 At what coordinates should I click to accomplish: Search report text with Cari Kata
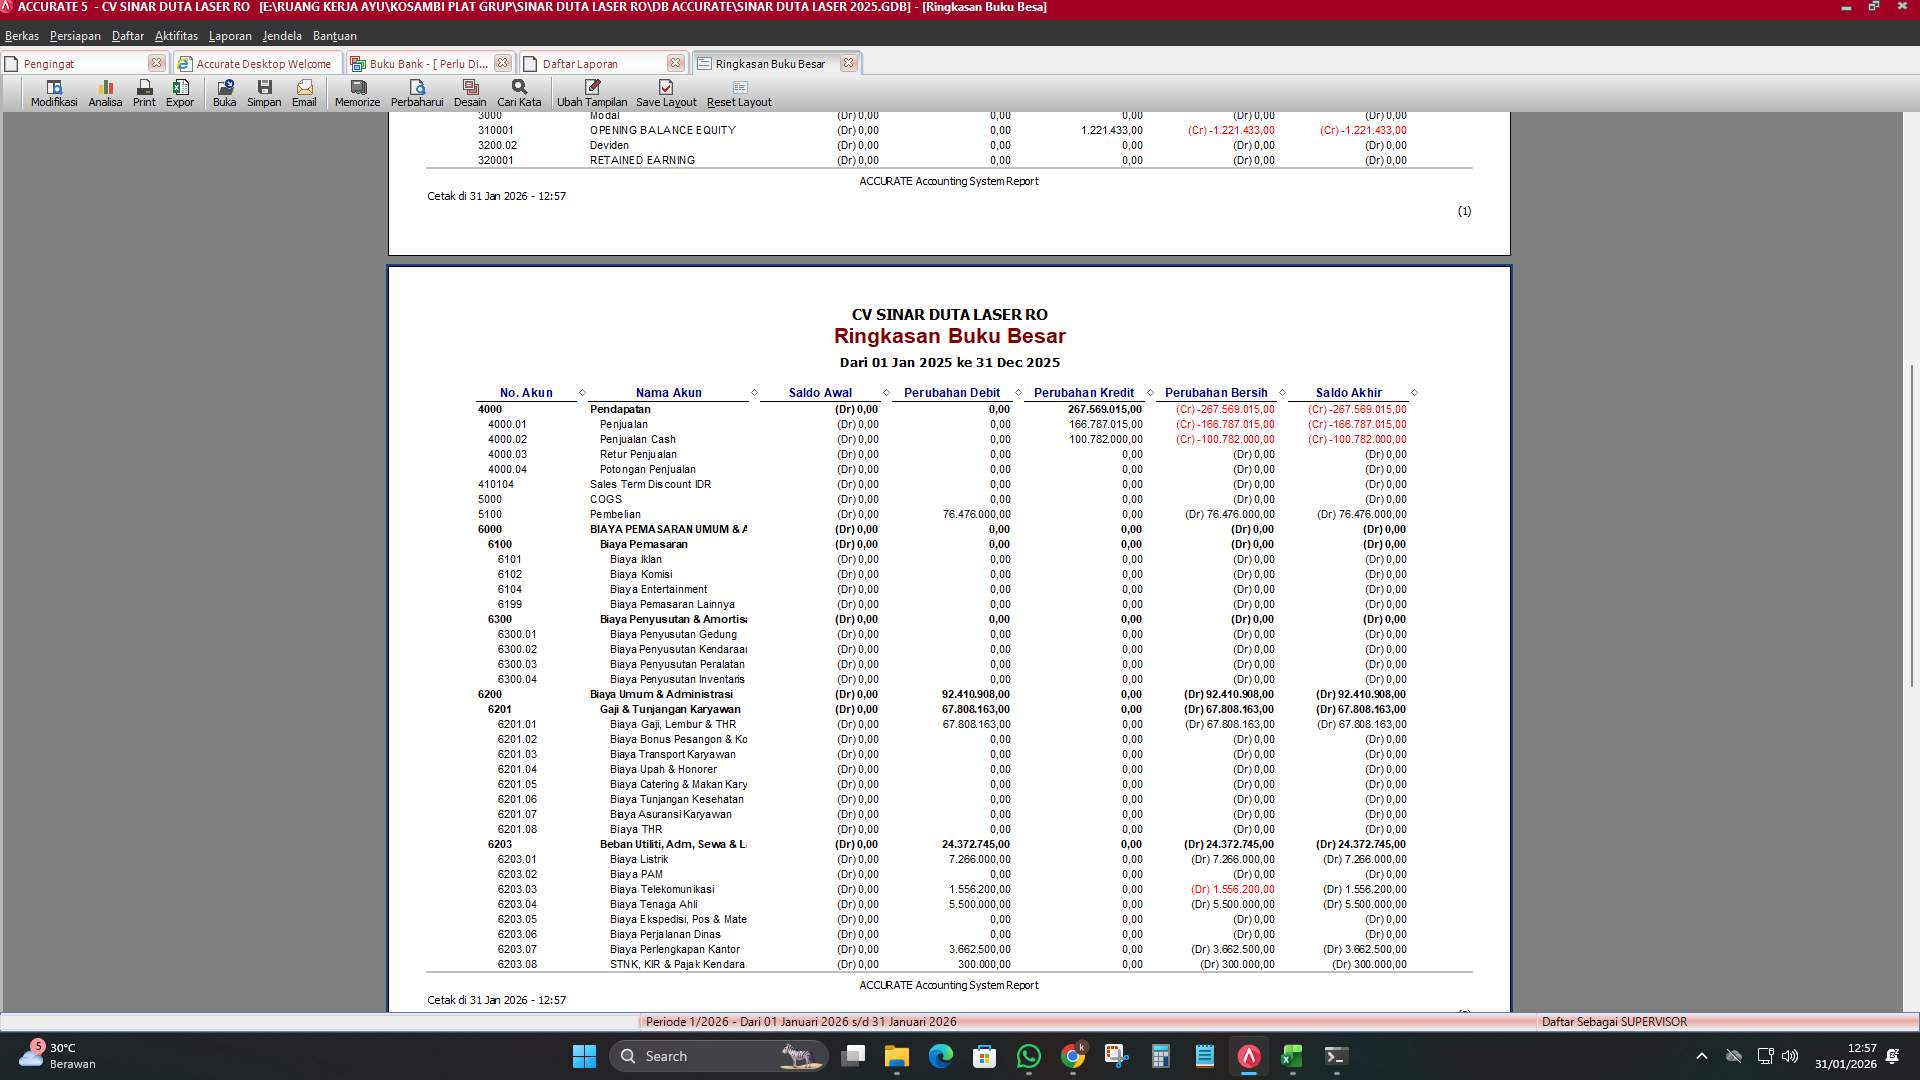[x=518, y=93]
